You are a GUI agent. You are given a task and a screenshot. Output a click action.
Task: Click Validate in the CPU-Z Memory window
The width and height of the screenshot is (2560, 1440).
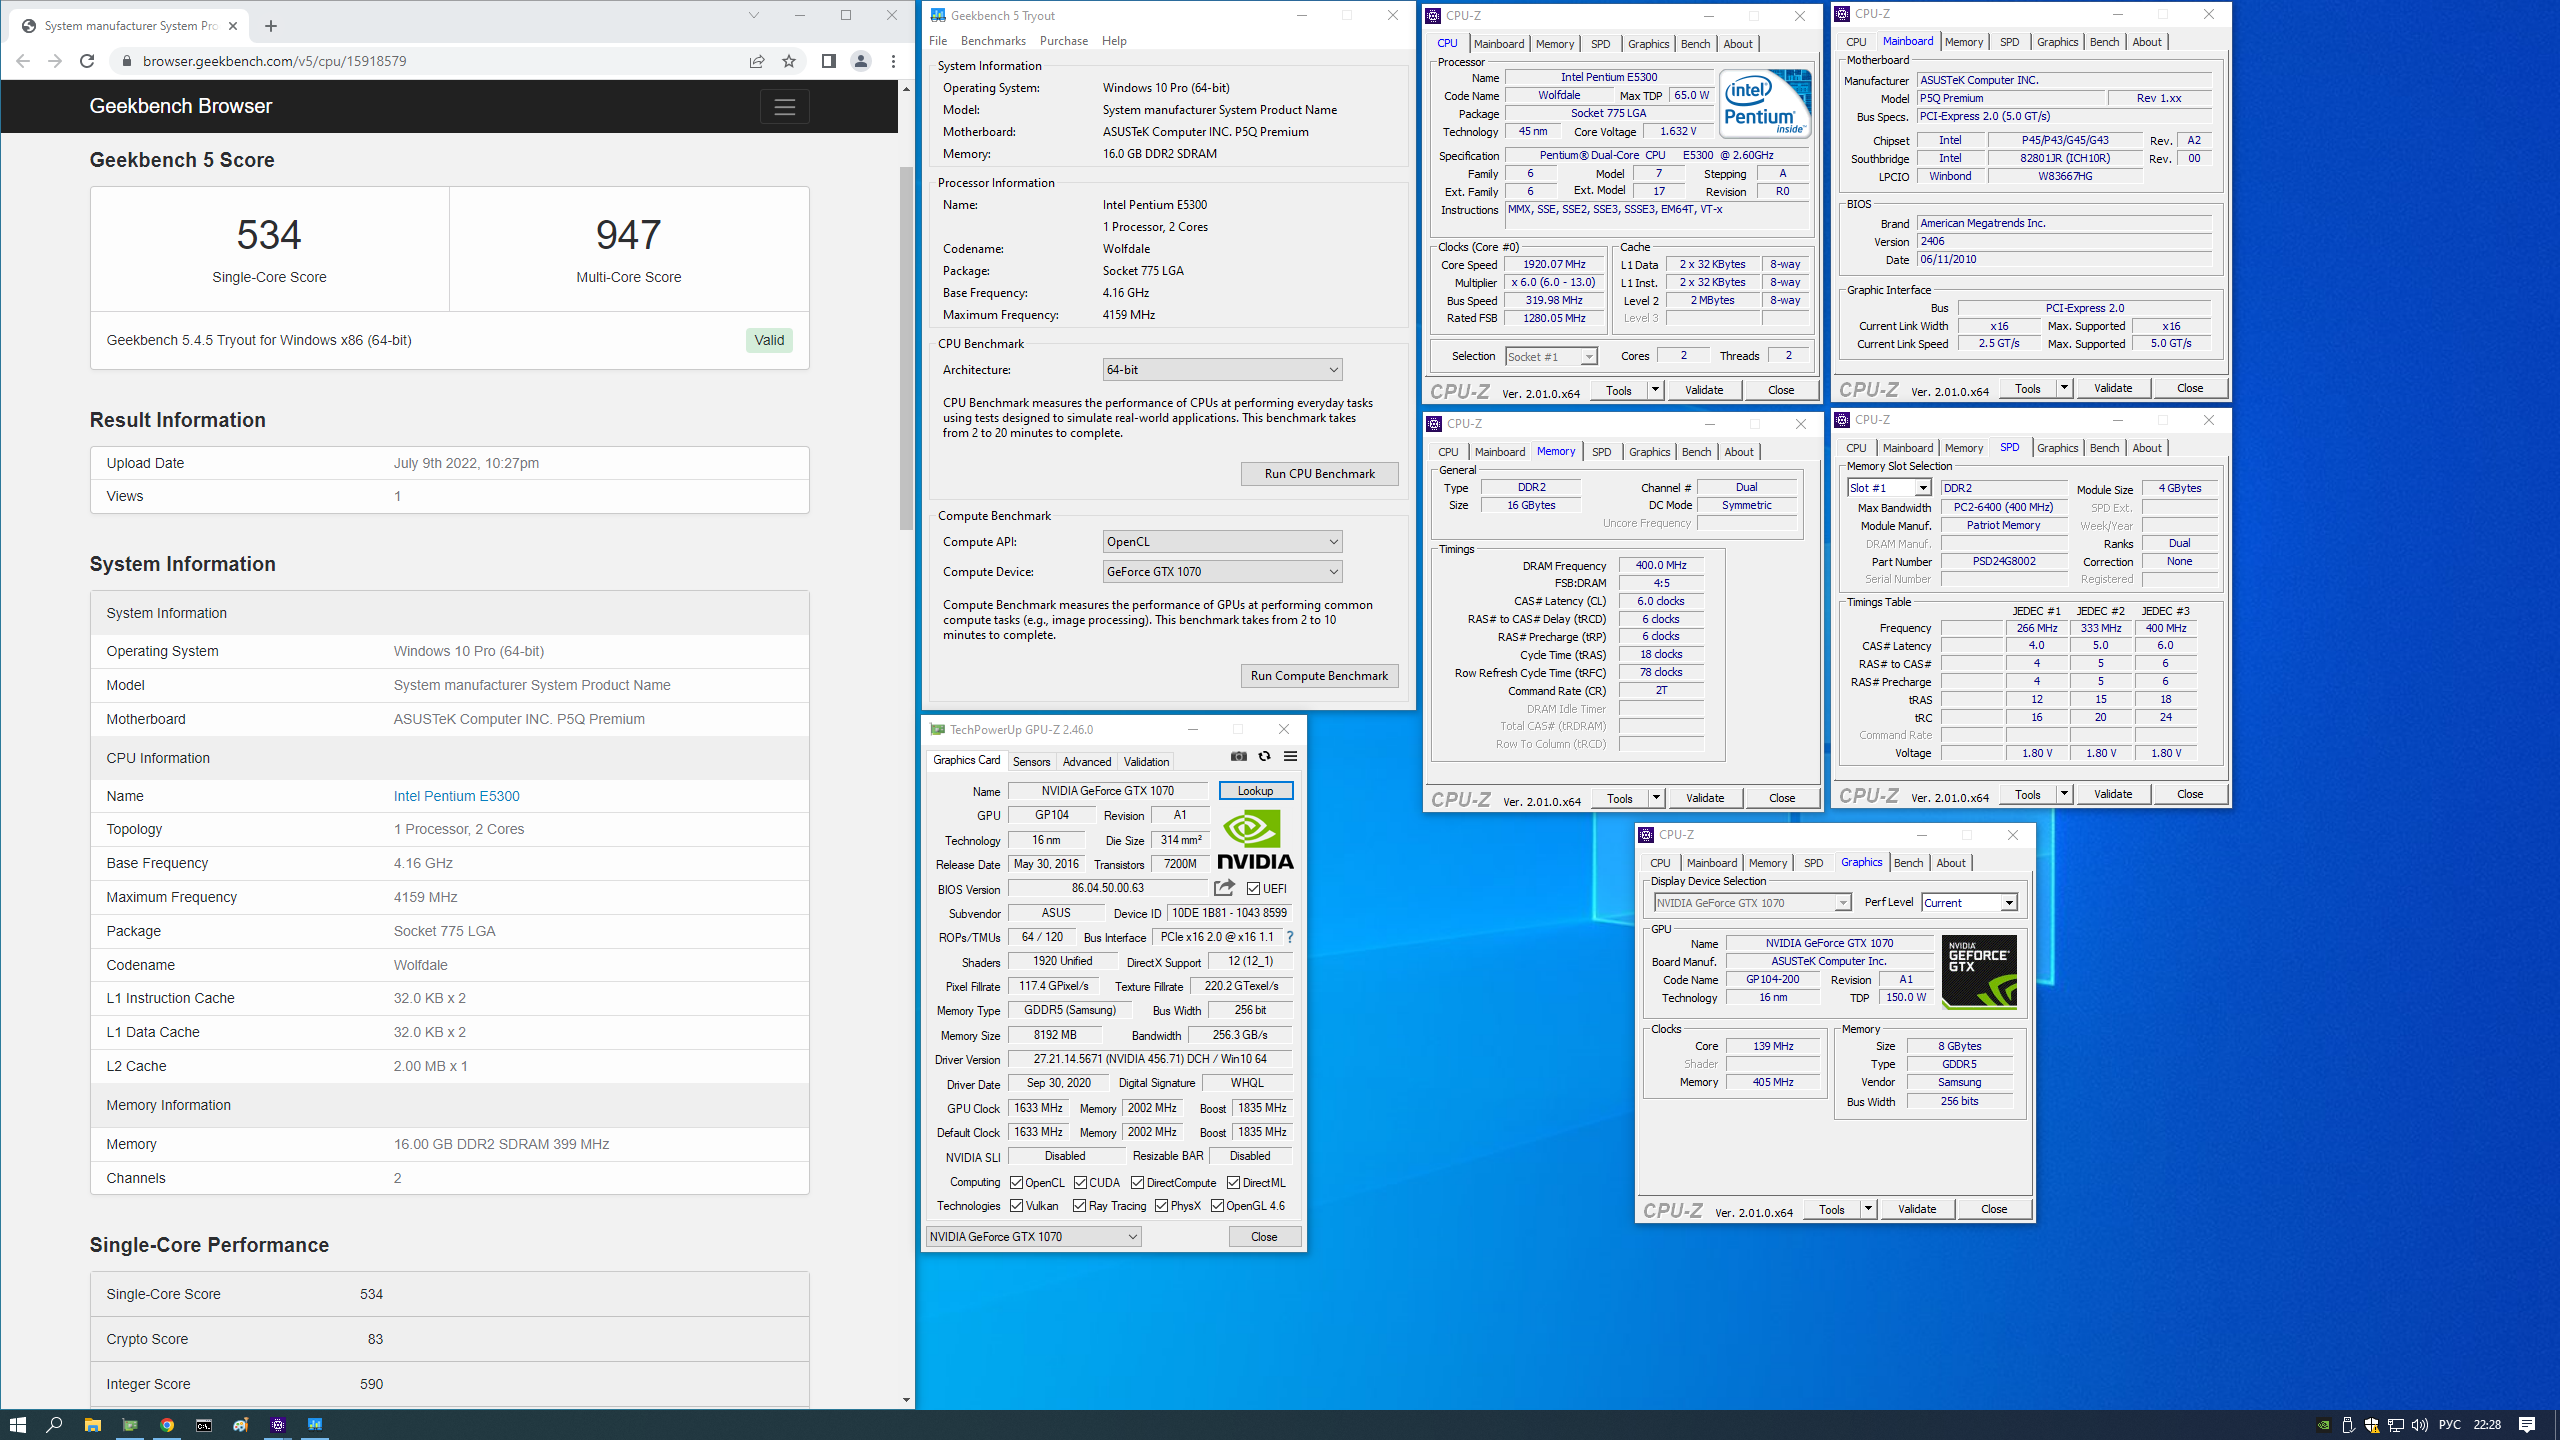[x=1705, y=798]
